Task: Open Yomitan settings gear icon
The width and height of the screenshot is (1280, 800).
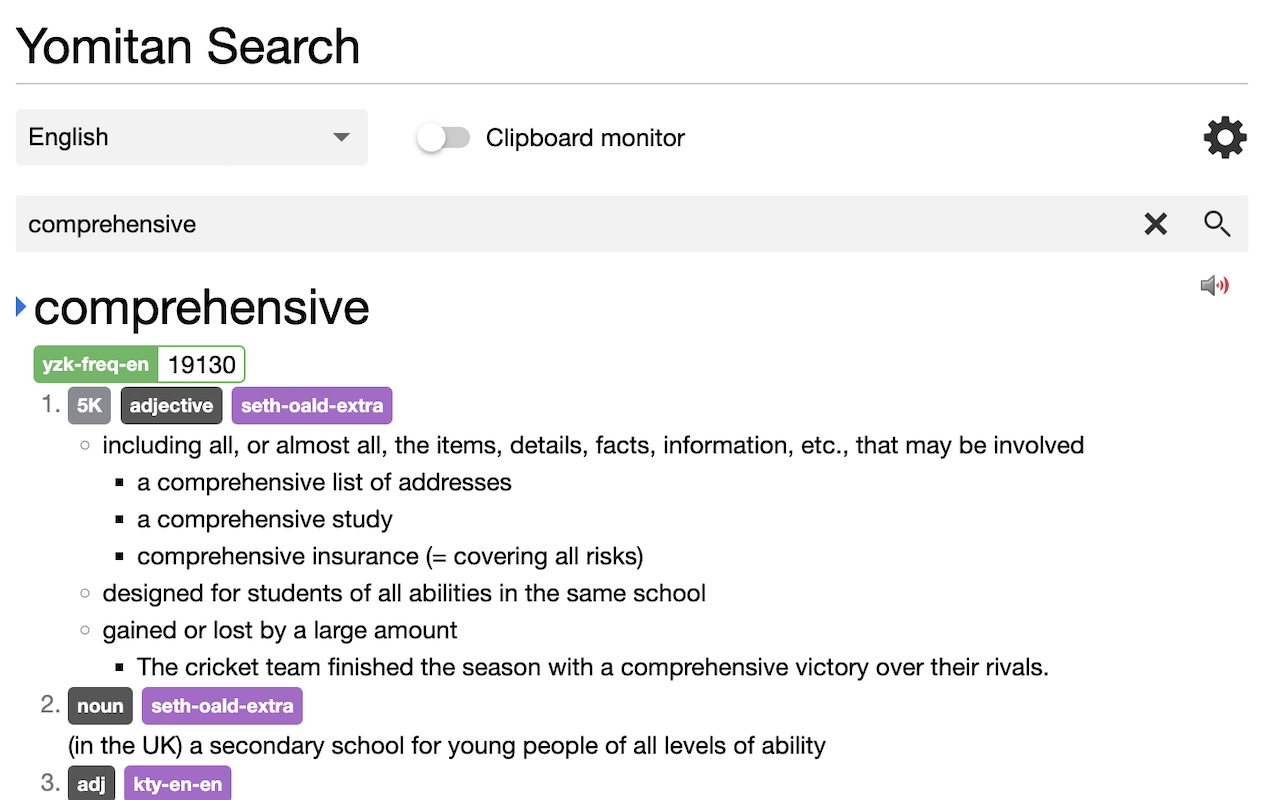Action: point(1225,138)
